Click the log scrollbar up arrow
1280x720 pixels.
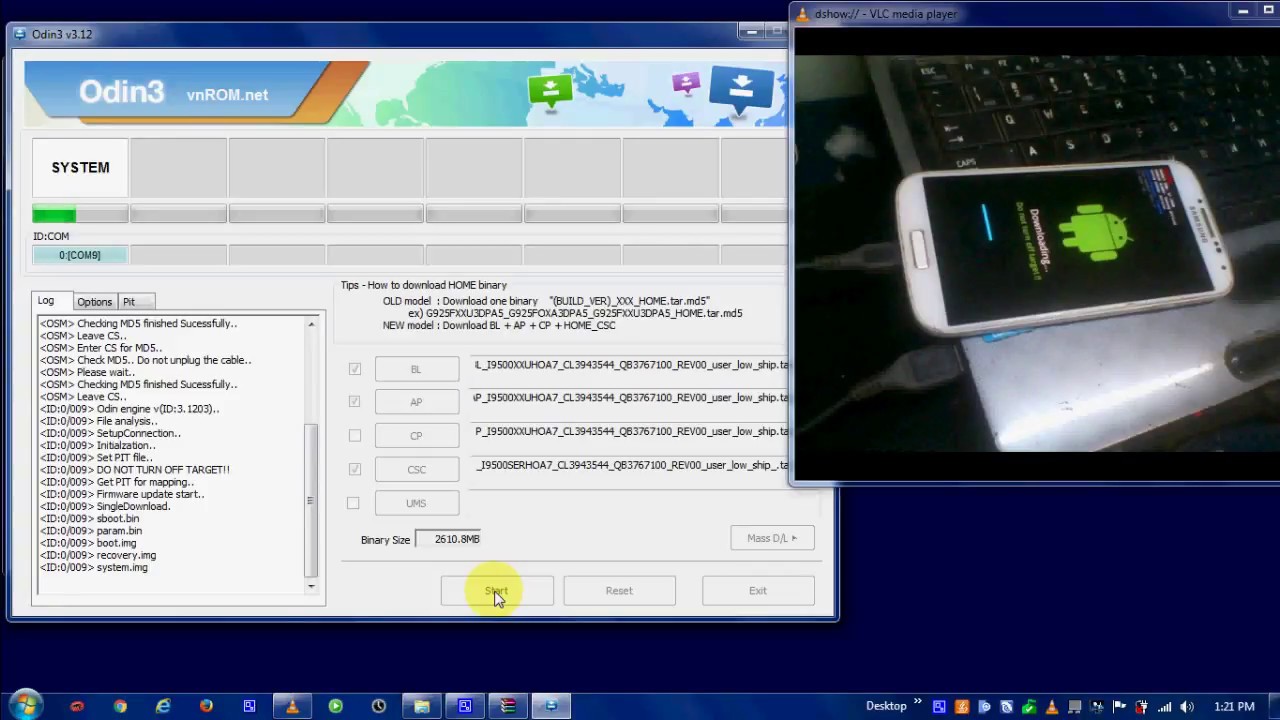pyautogui.click(x=311, y=325)
